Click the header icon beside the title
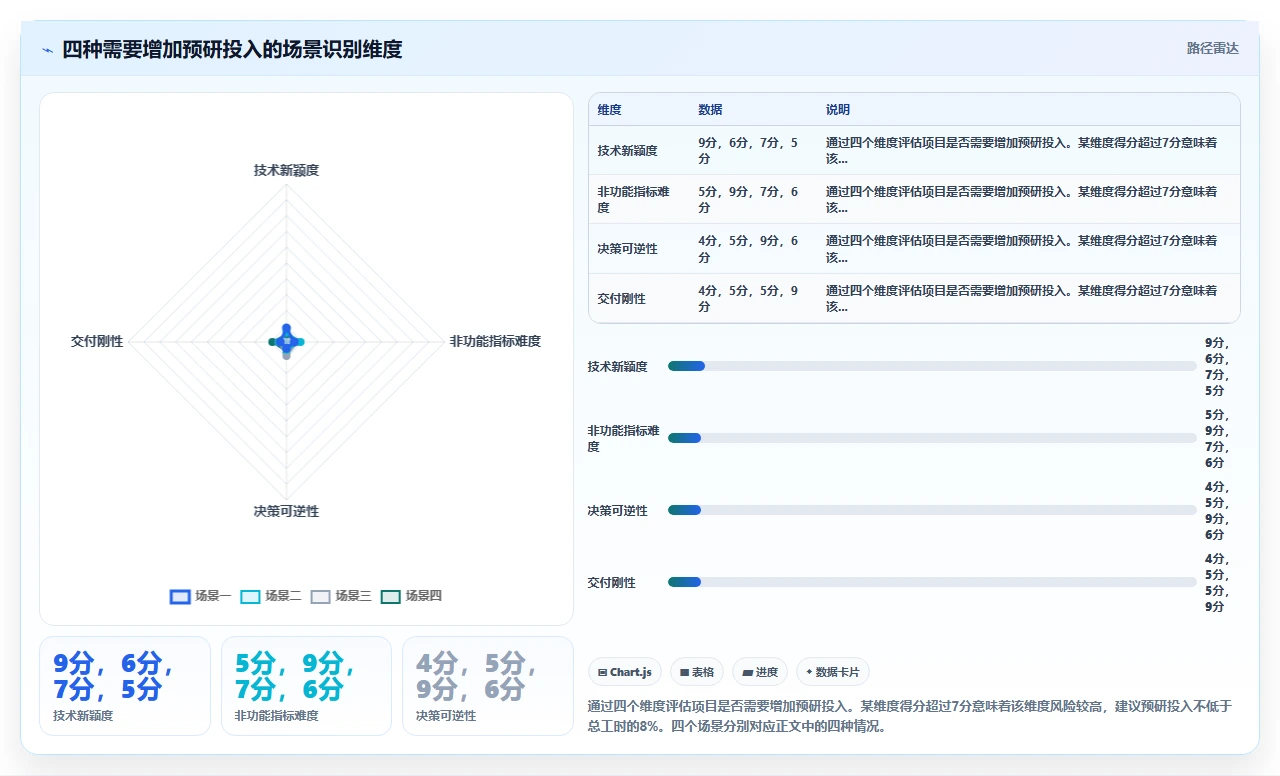Screen dimensions: 1280x776 point(47,50)
